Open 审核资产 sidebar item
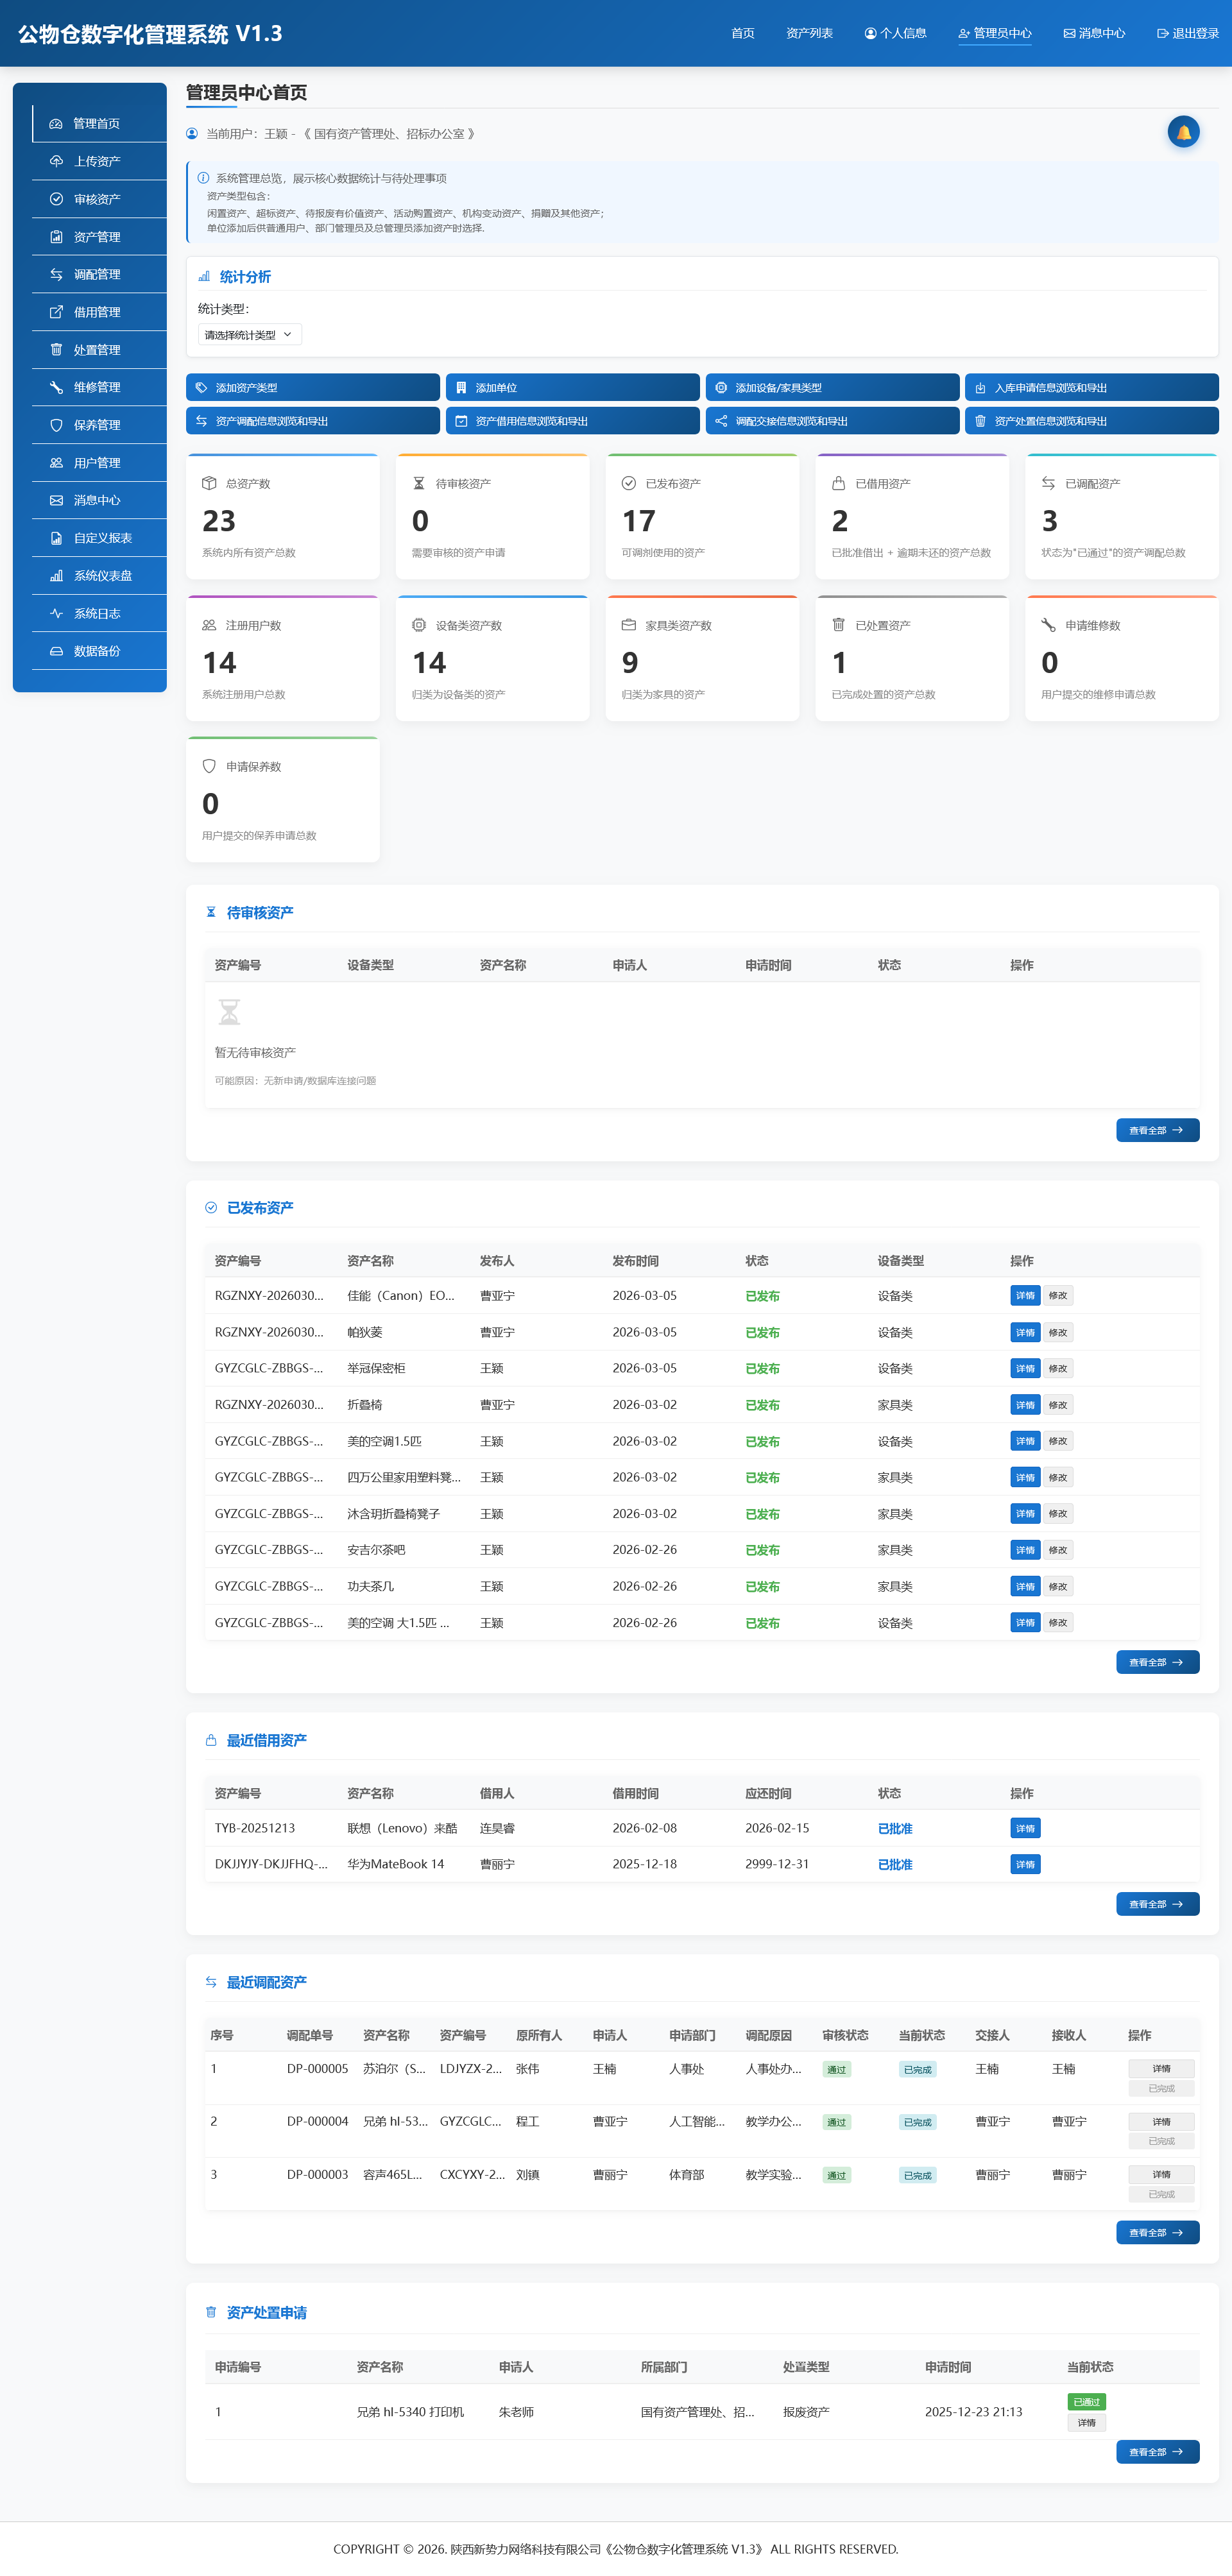The image size is (1232, 2576). [97, 199]
